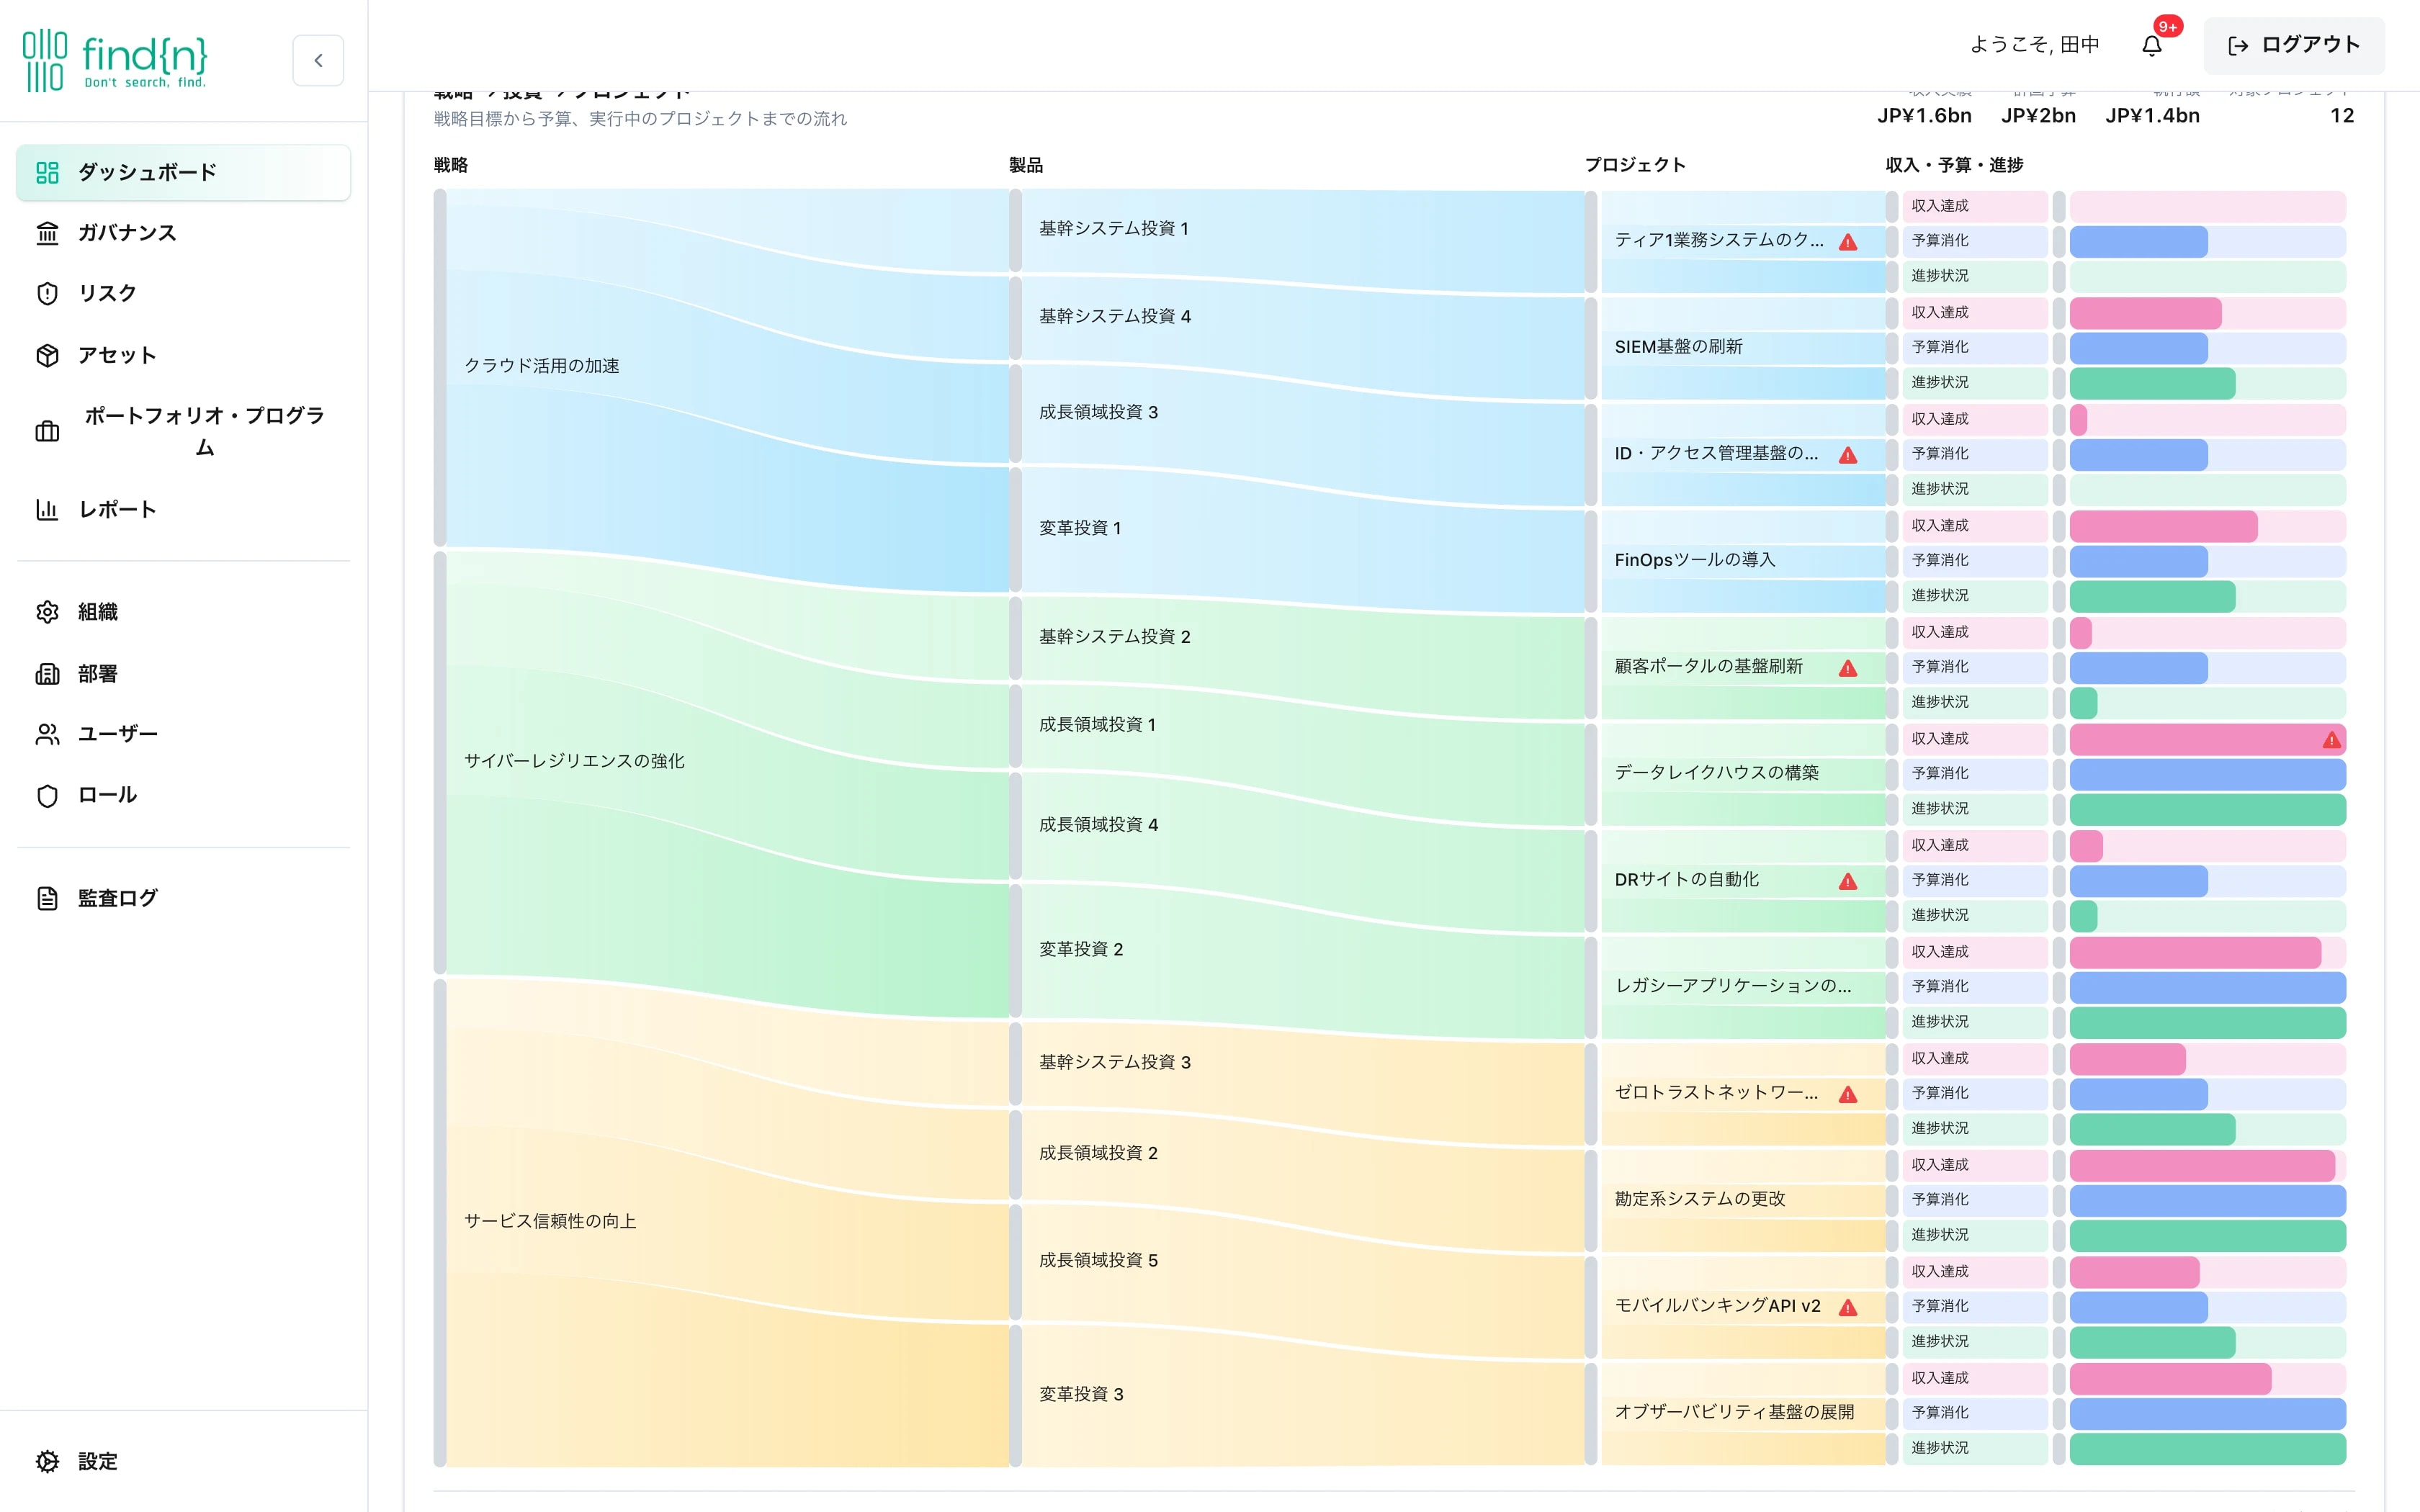Collapse the sidebar with the chevron button
Viewport: 2420px width, 1512px height.
pos(318,60)
